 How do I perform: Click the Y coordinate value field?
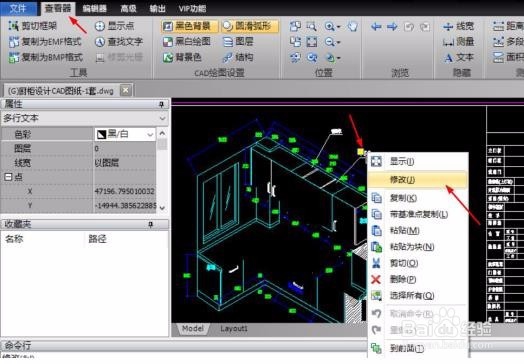[x=124, y=205]
